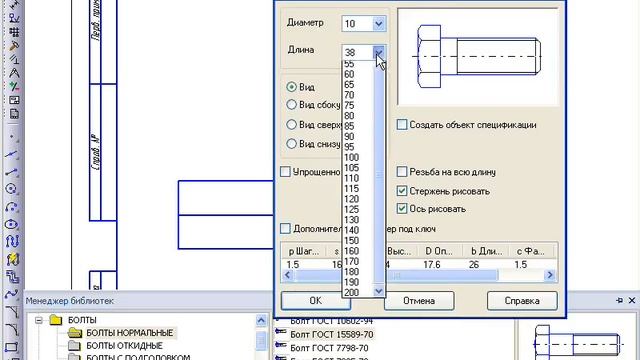Select the Вид снизу radio button
This screenshot has width=640, height=360.
point(291,144)
